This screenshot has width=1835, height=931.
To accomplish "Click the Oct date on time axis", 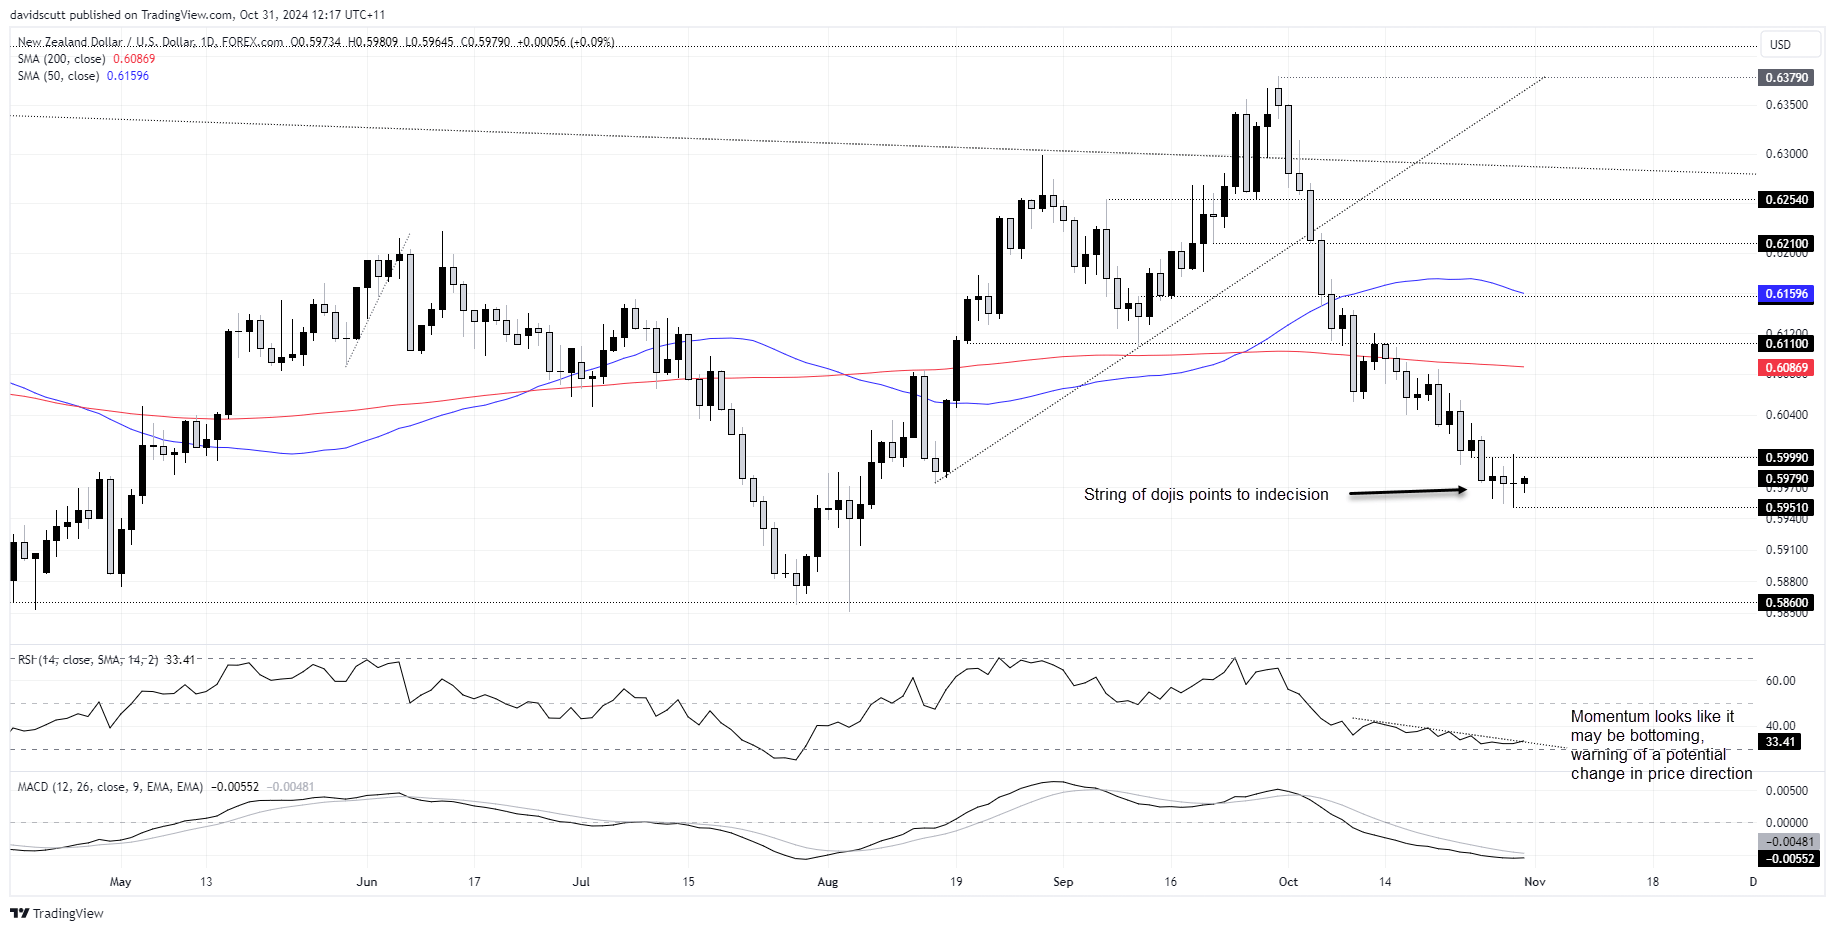I will [1288, 882].
